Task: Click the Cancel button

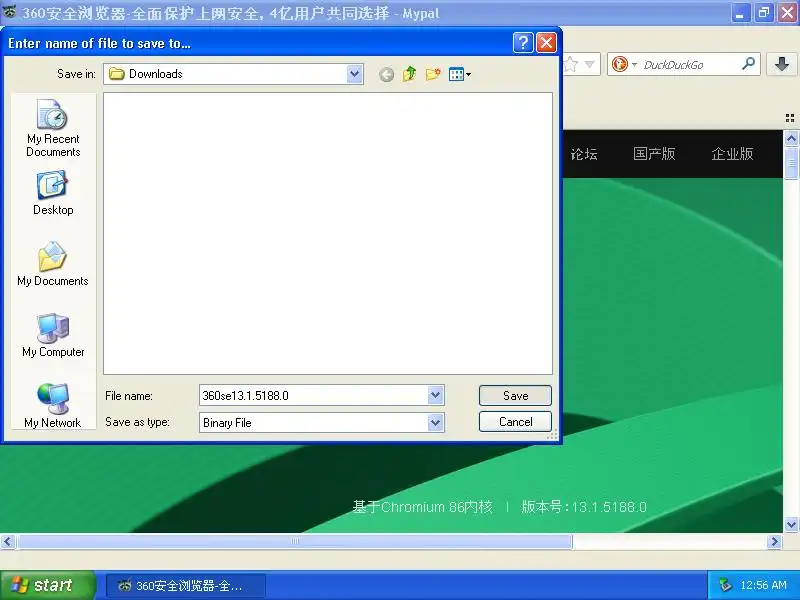Action: coord(515,422)
